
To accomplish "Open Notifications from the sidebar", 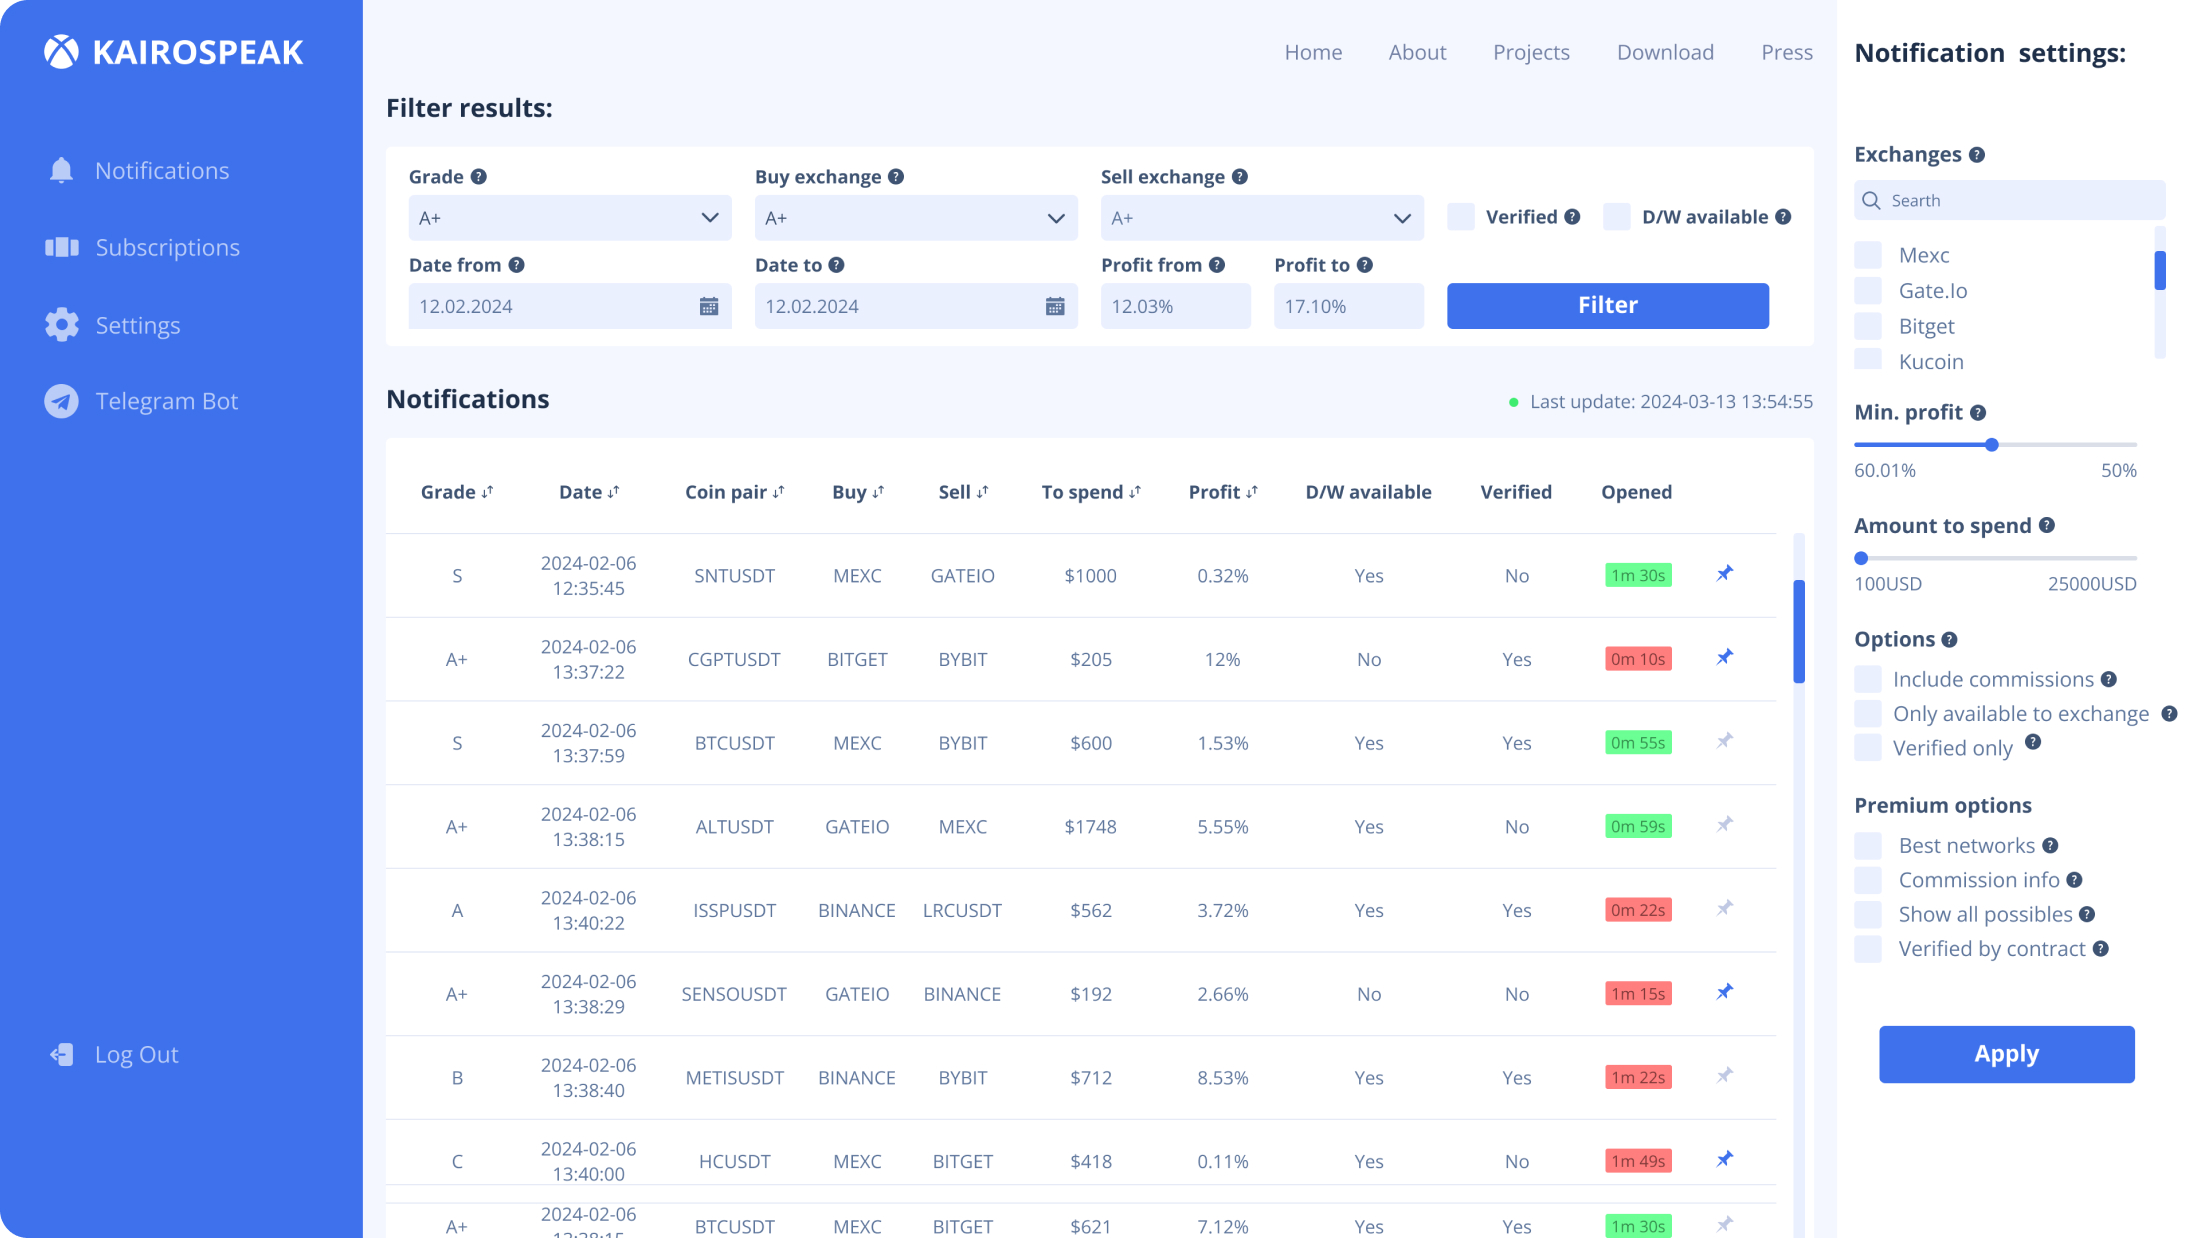I will 161,170.
